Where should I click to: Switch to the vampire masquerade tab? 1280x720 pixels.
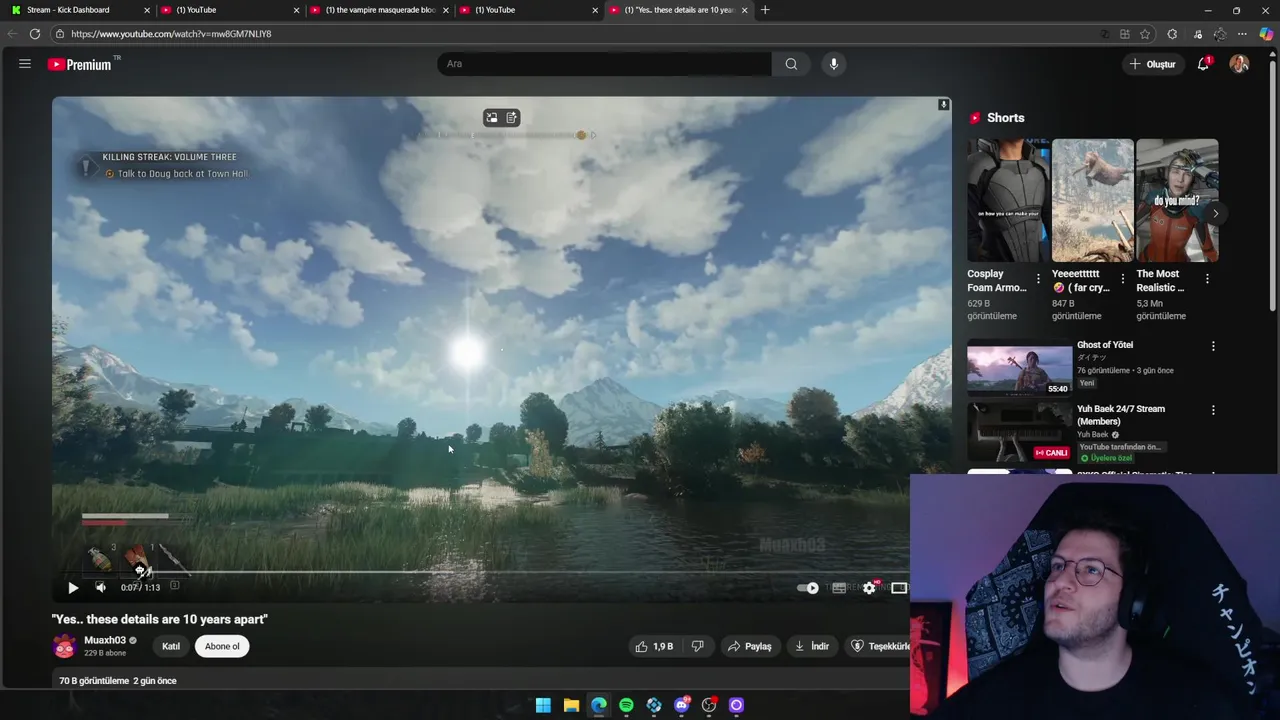(x=378, y=10)
